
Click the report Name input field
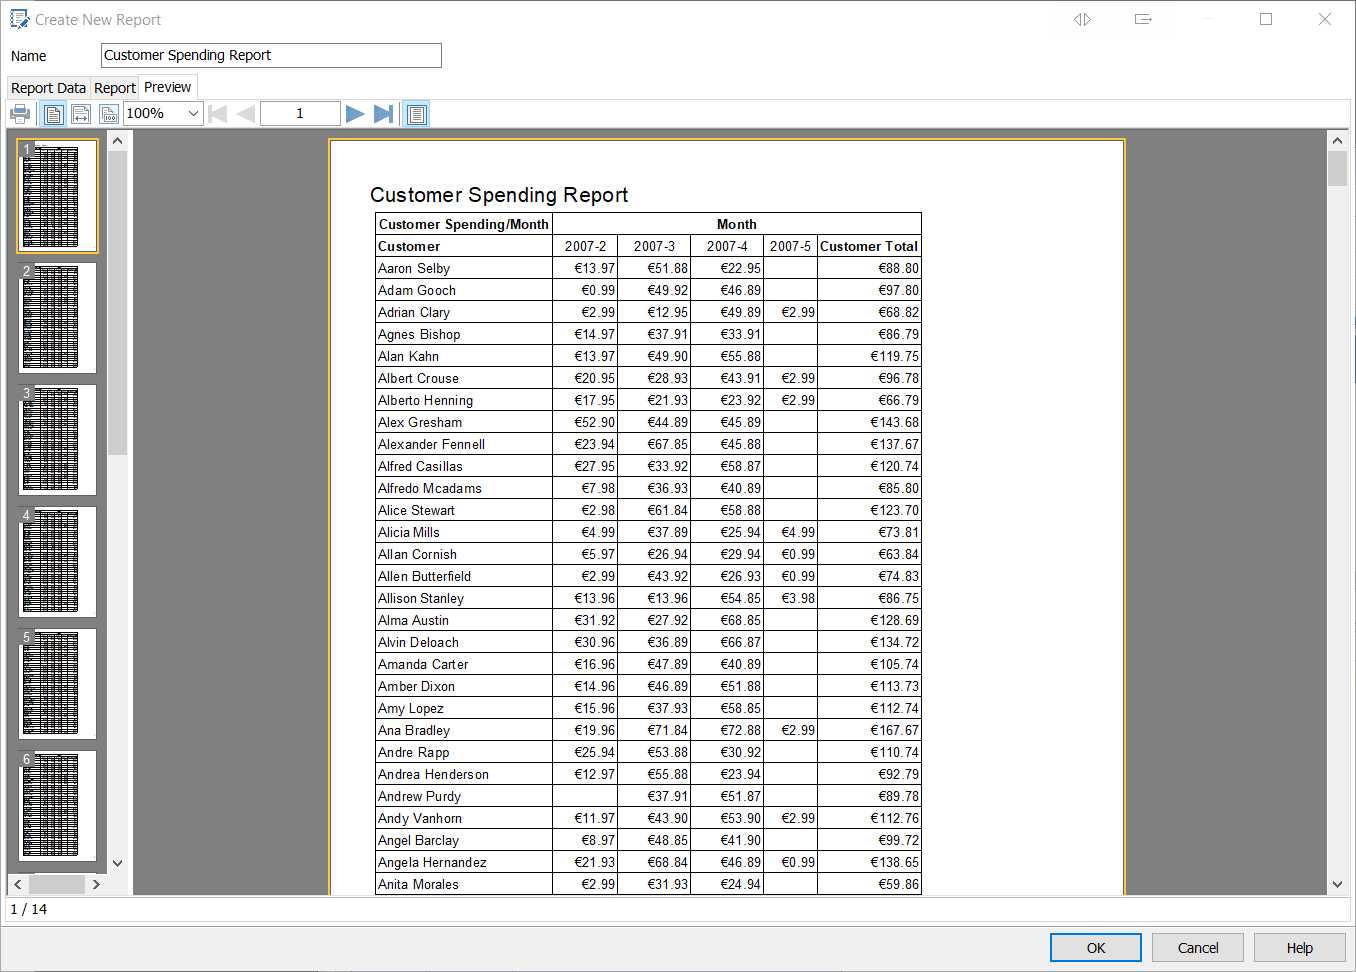click(x=271, y=56)
